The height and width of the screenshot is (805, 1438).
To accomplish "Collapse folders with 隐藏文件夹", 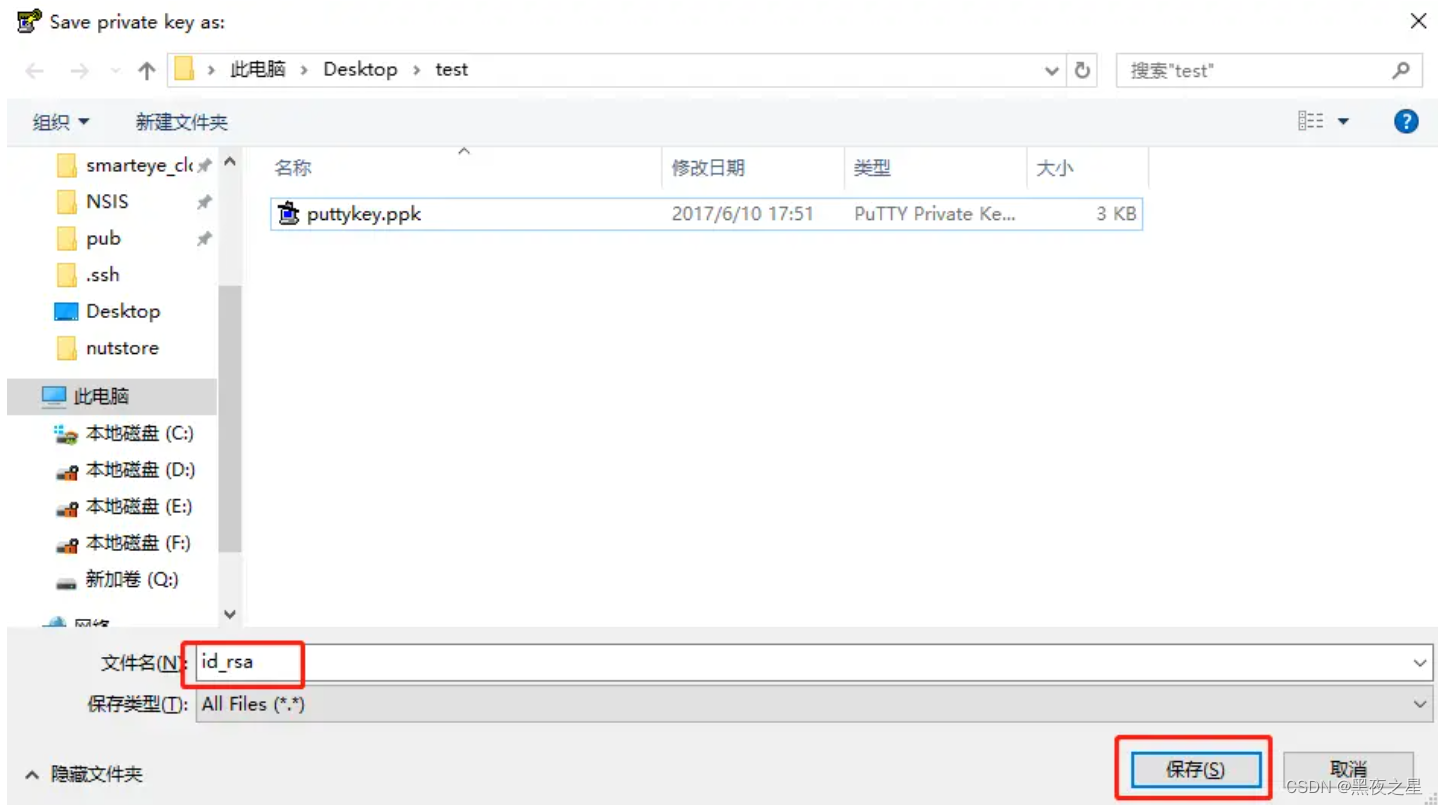I will pyautogui.click(x=84, y=774).
